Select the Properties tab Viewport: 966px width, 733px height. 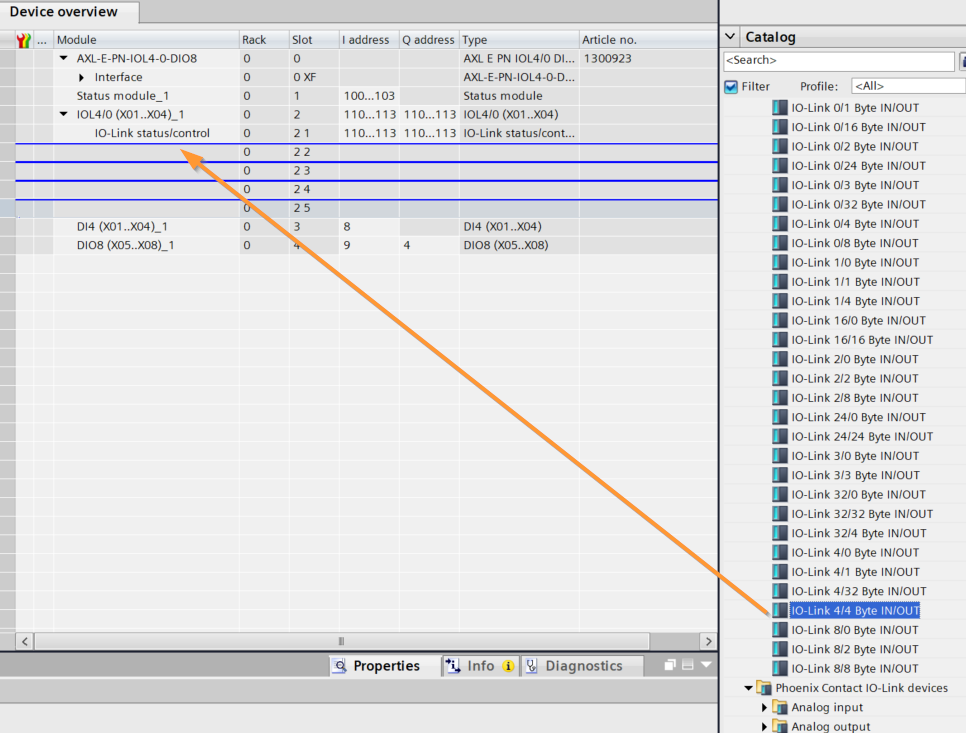(377, 666)
